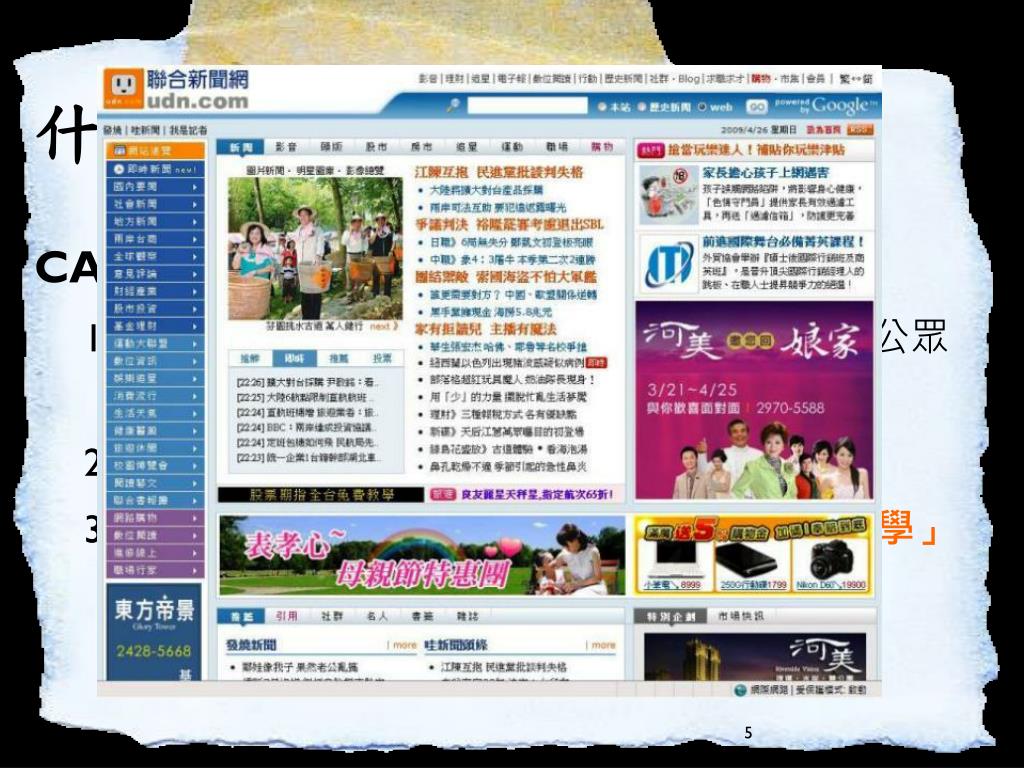Open the 名人 tab in lower section
This screenshot has height=768, width=1024.
click(x=377, y=616)
